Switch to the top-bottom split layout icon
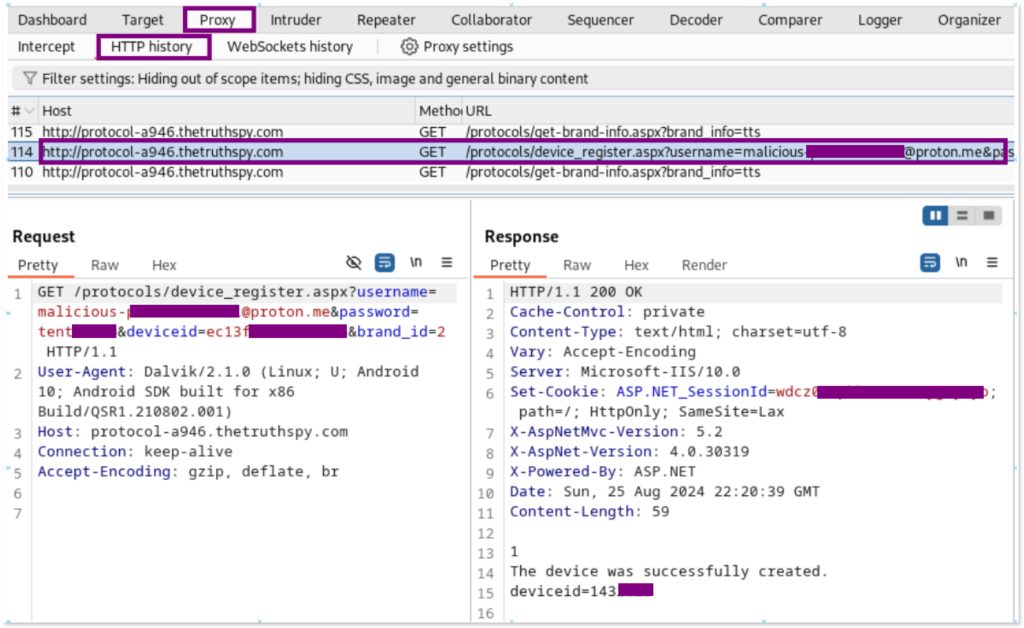Image resolution: width=1024 pixels, height=628 pixels. (x=962, y=215)
